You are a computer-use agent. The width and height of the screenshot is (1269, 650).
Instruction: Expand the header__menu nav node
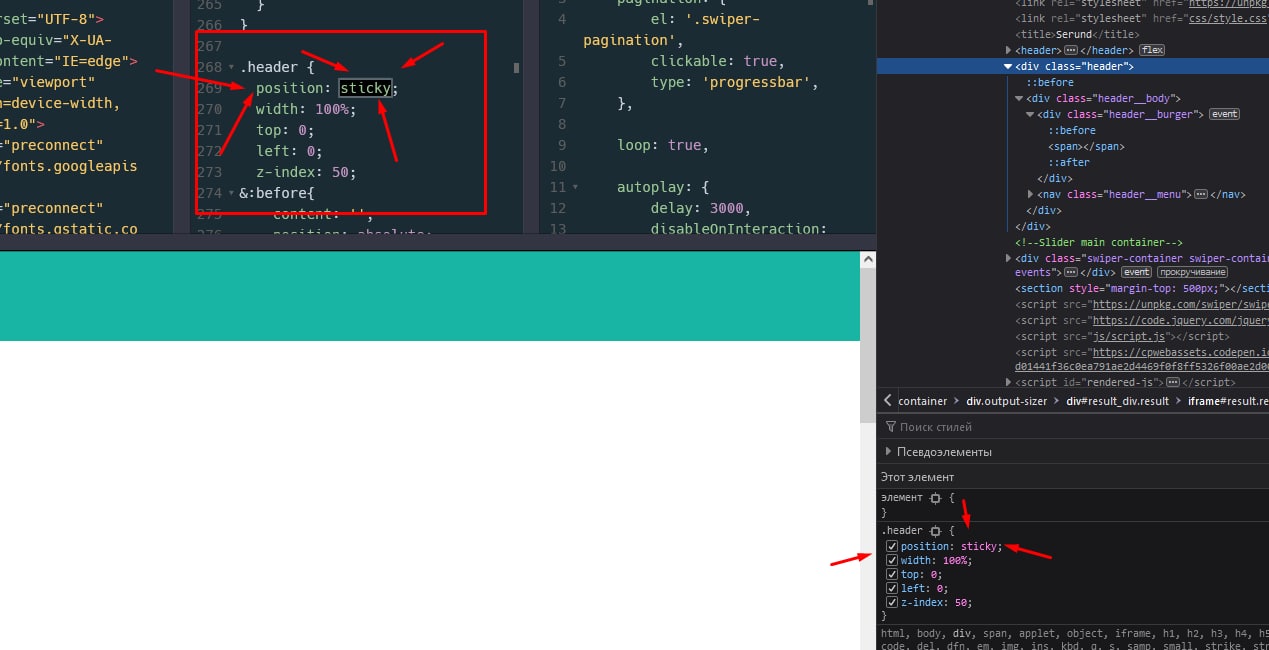[x=1031, y=194]
